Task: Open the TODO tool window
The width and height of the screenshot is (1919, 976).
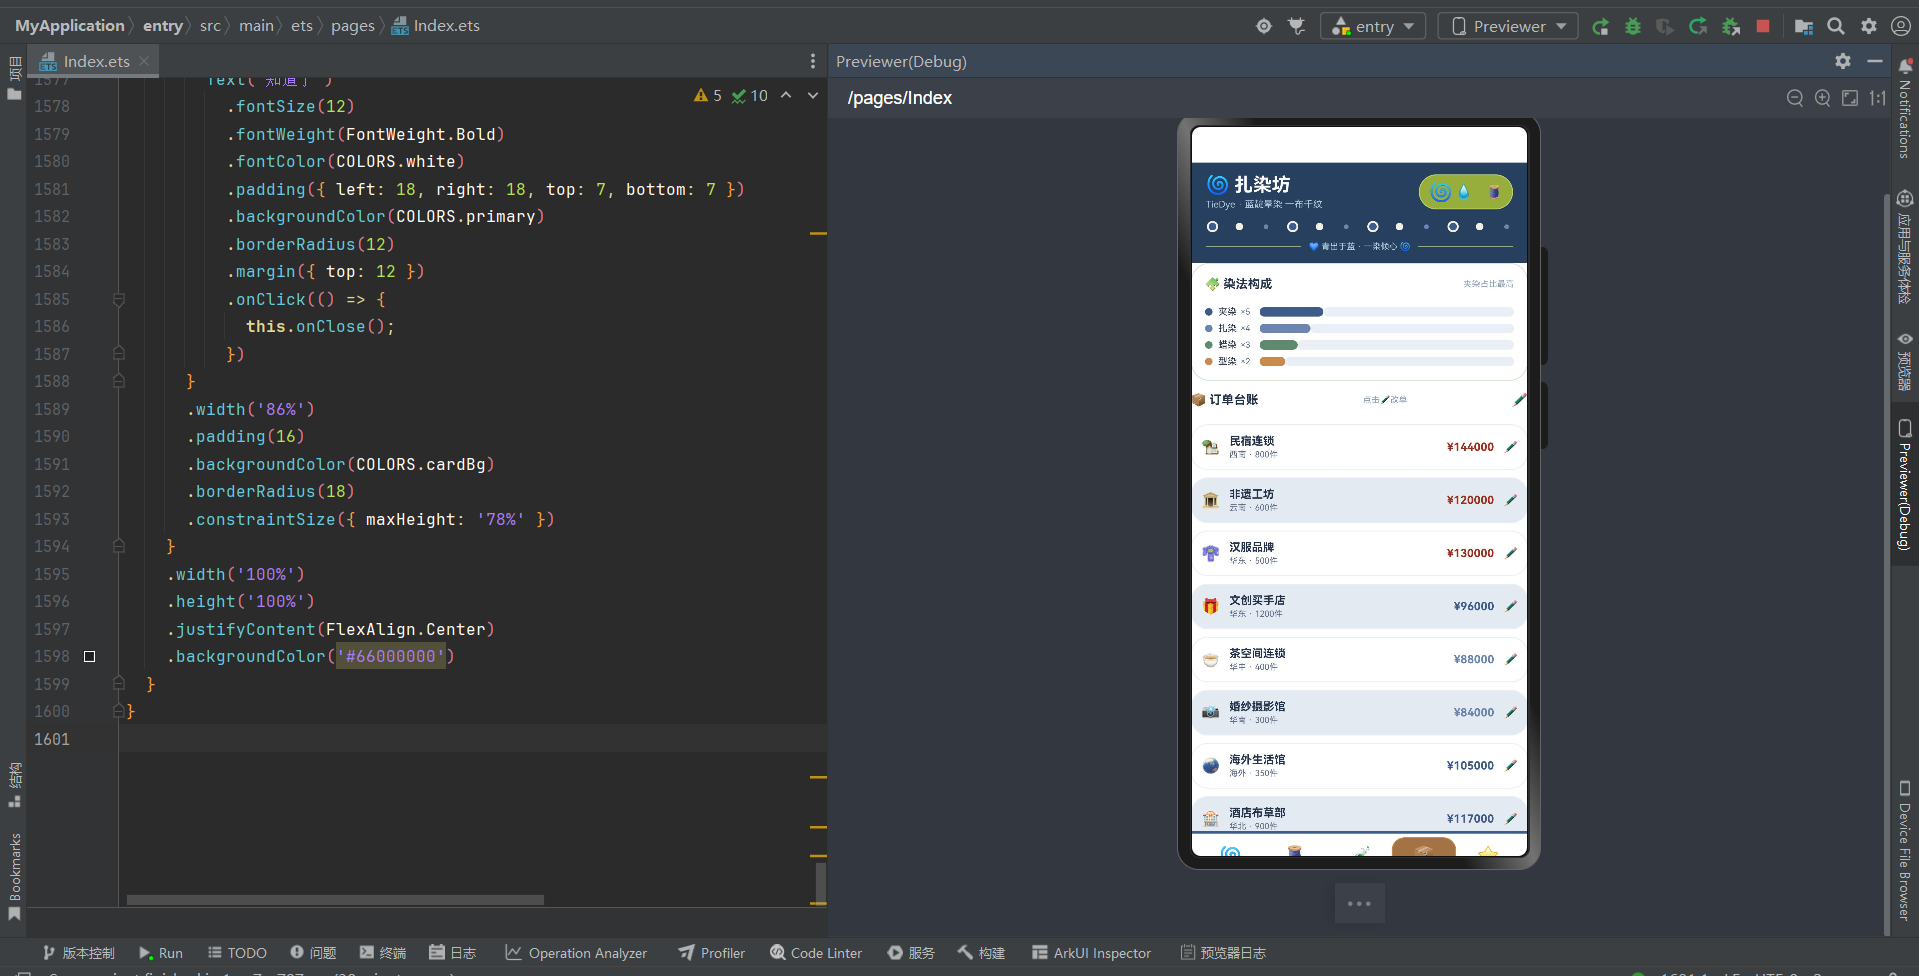Action: (237, 953)
